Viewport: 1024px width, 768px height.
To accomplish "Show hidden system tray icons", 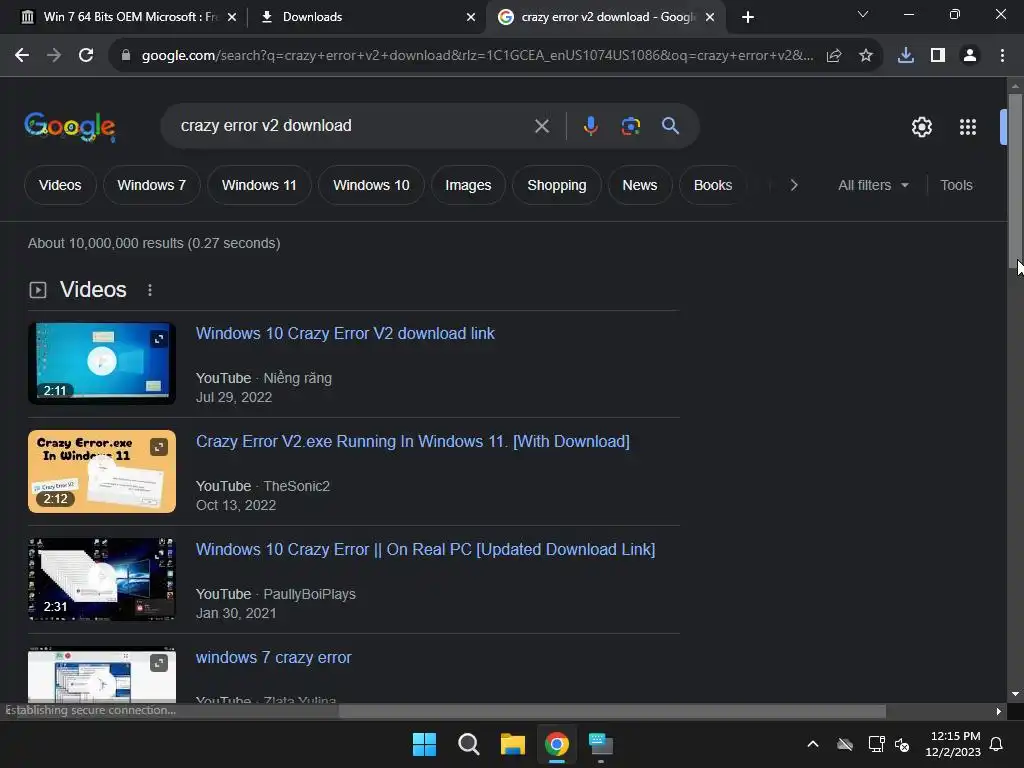I will [x=812, y=744].
